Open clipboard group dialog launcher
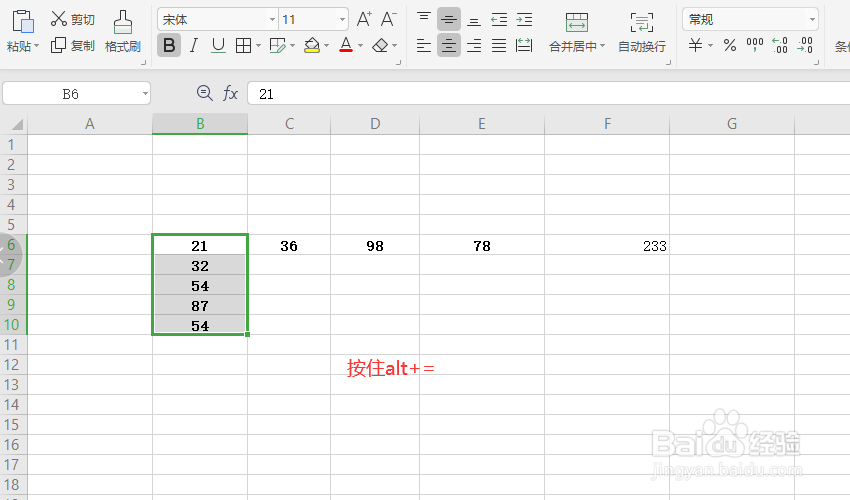Image resolution: width=850 pixels, height=500 pixels. point(144,62)
